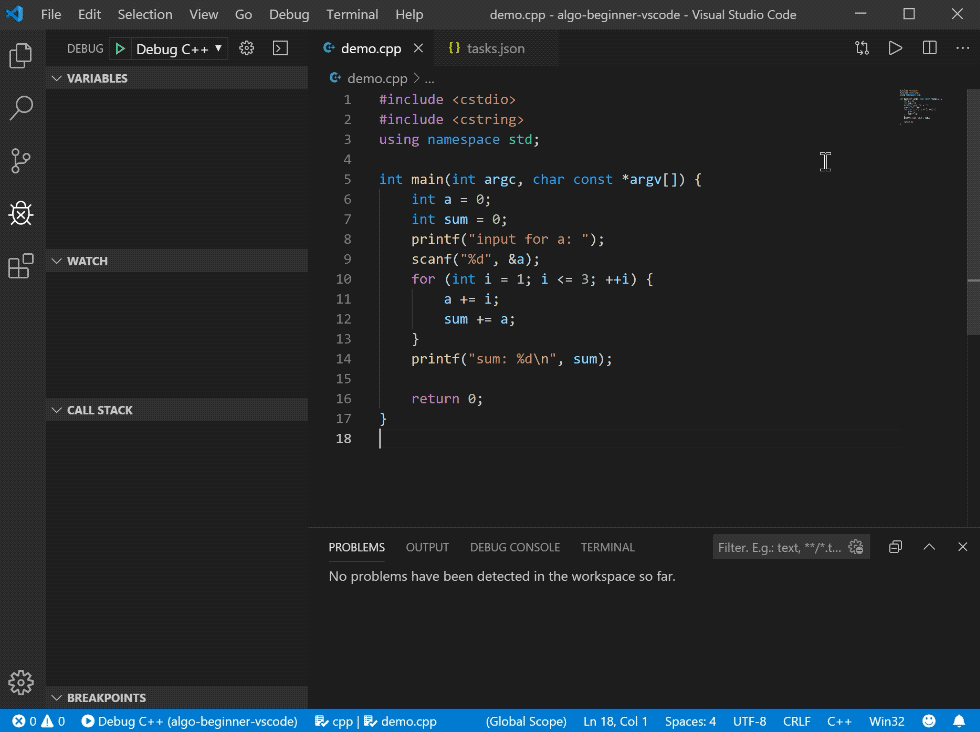Viewport: 980px width, 732px height.
Task: Open the Terminal menu
Action: [352, 15]
